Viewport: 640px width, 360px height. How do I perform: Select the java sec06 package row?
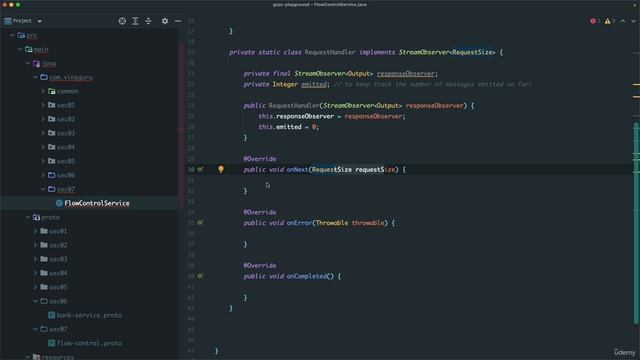[89, 175]
